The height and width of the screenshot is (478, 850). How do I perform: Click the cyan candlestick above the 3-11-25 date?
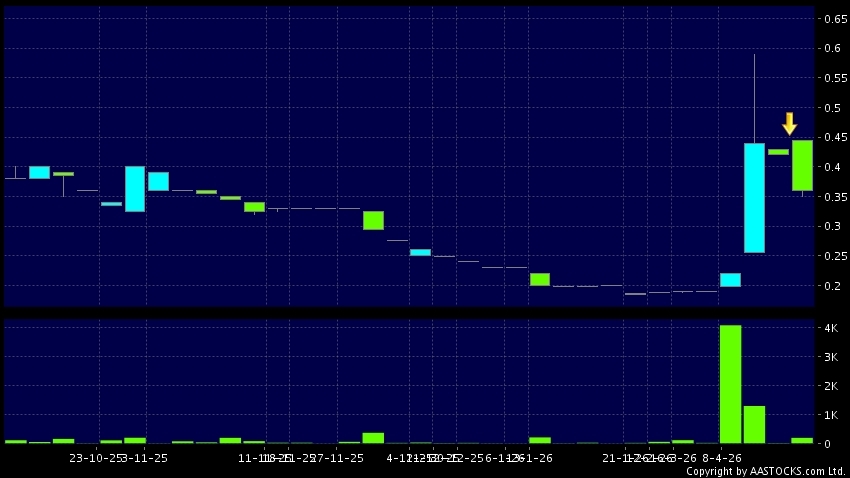[135, 189]
